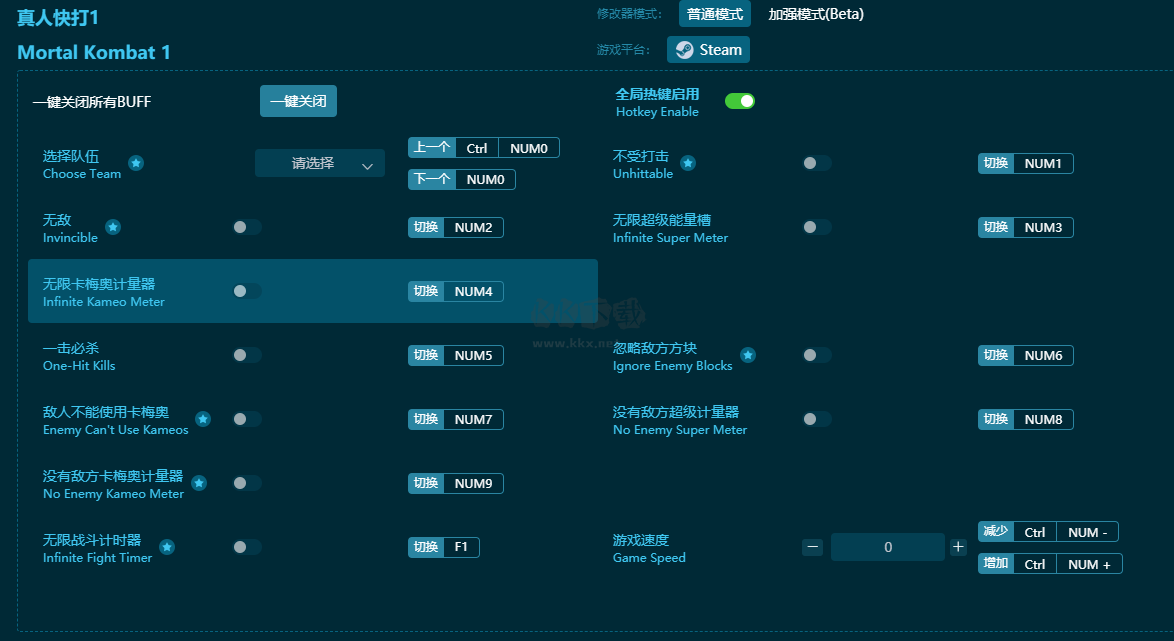Click the Steam platform button
Viewport: 1174px width, 641px height.
pos(708,49)
